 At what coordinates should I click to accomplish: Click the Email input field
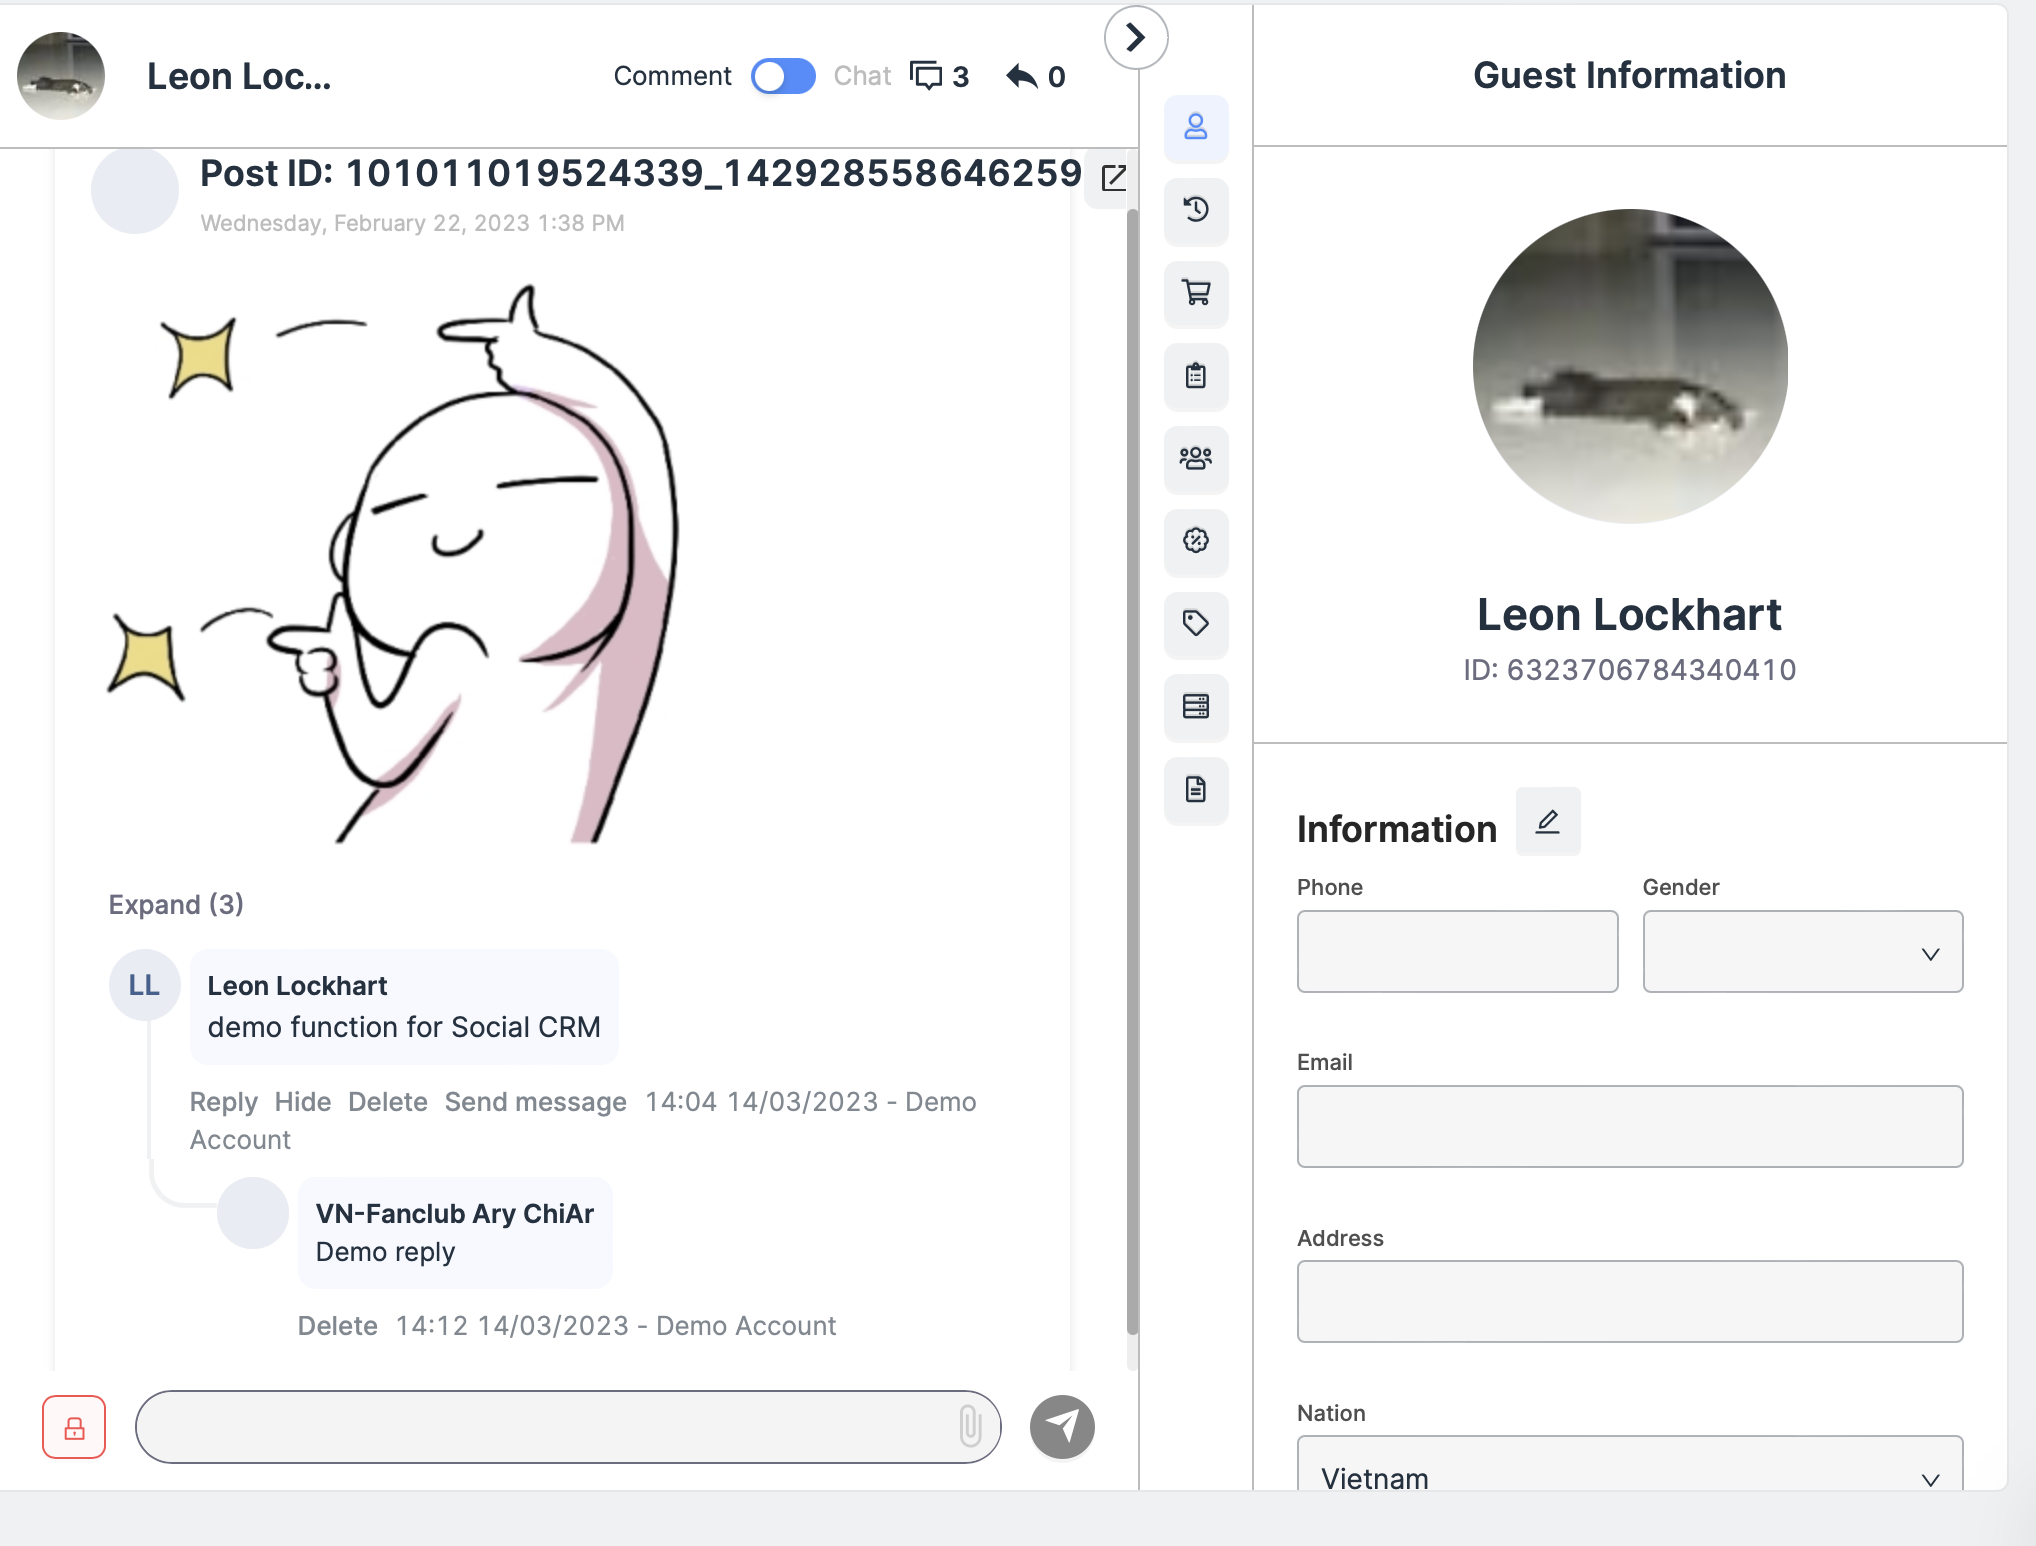(1629, 1127)
